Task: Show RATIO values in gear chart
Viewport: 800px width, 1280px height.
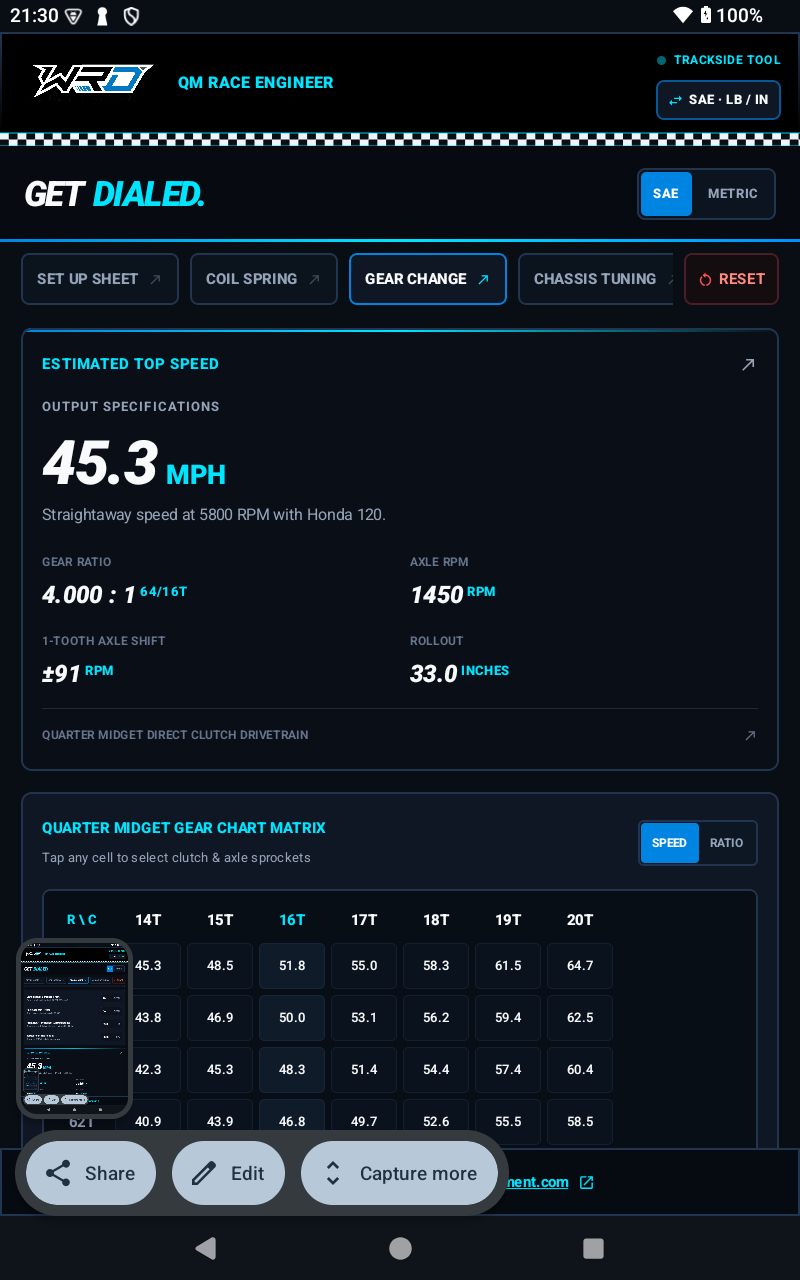Action: [x=727, y=843]
